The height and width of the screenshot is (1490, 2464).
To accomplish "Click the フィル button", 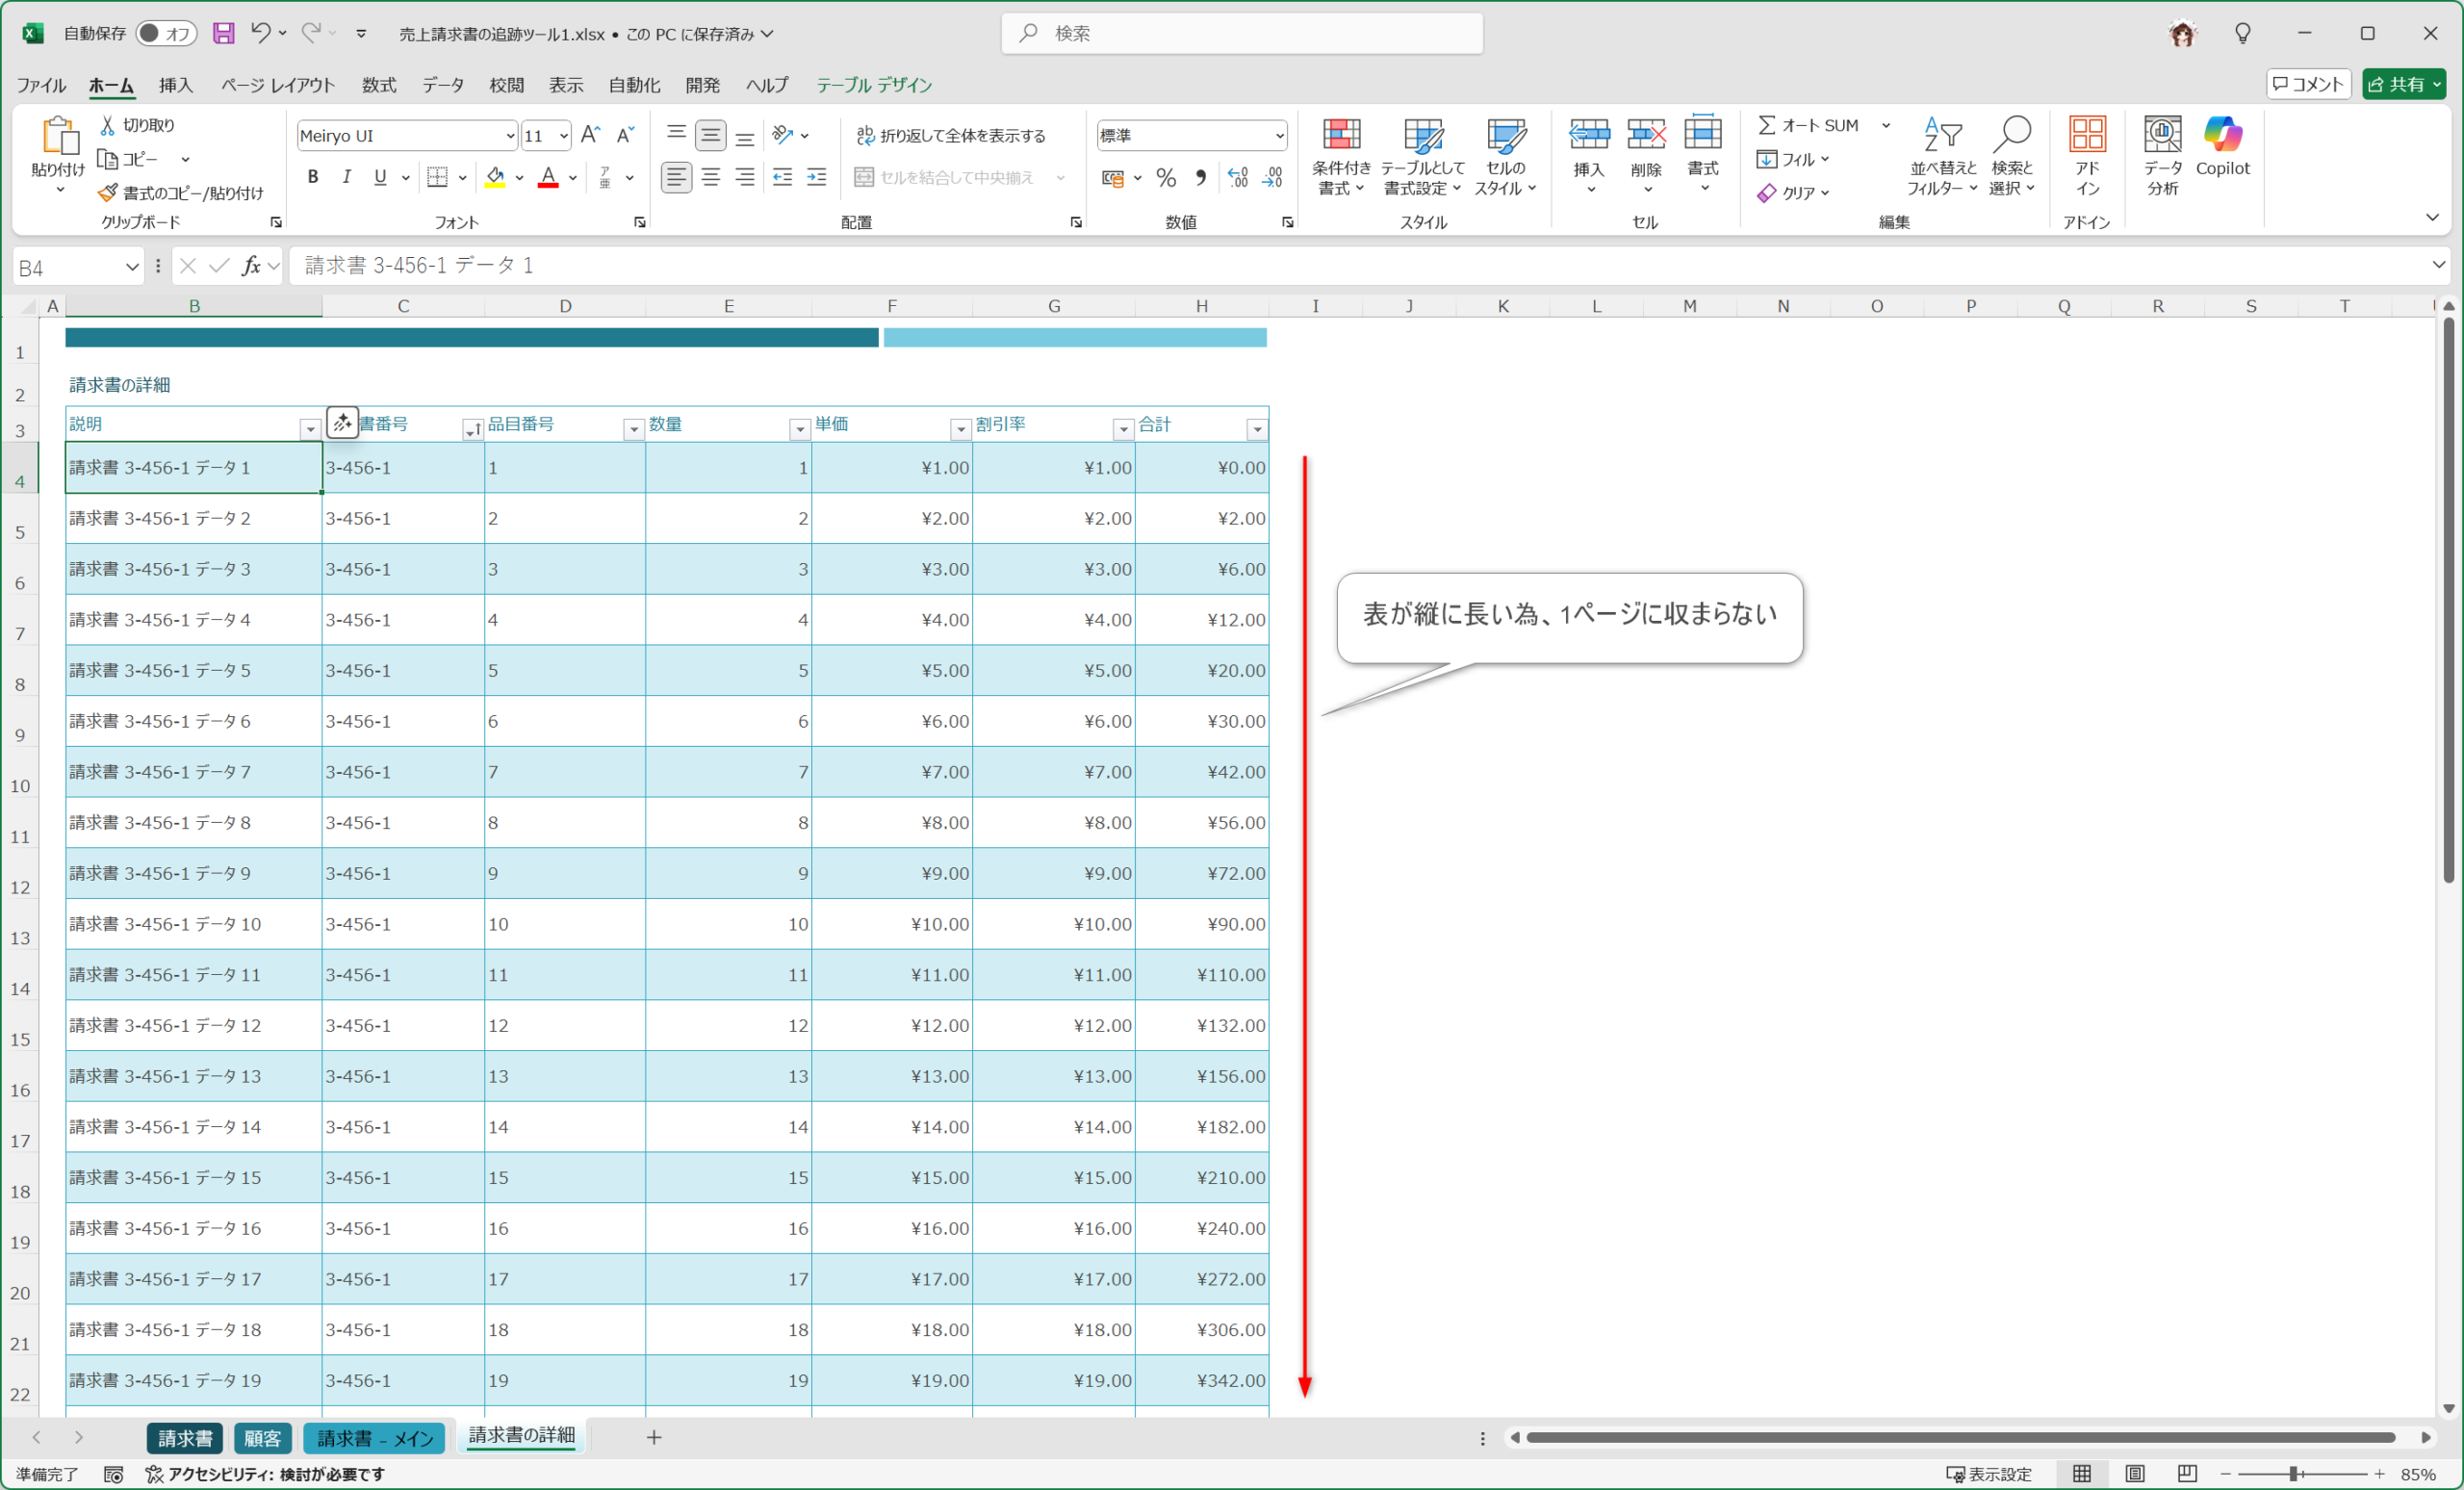I will 1793,159.
